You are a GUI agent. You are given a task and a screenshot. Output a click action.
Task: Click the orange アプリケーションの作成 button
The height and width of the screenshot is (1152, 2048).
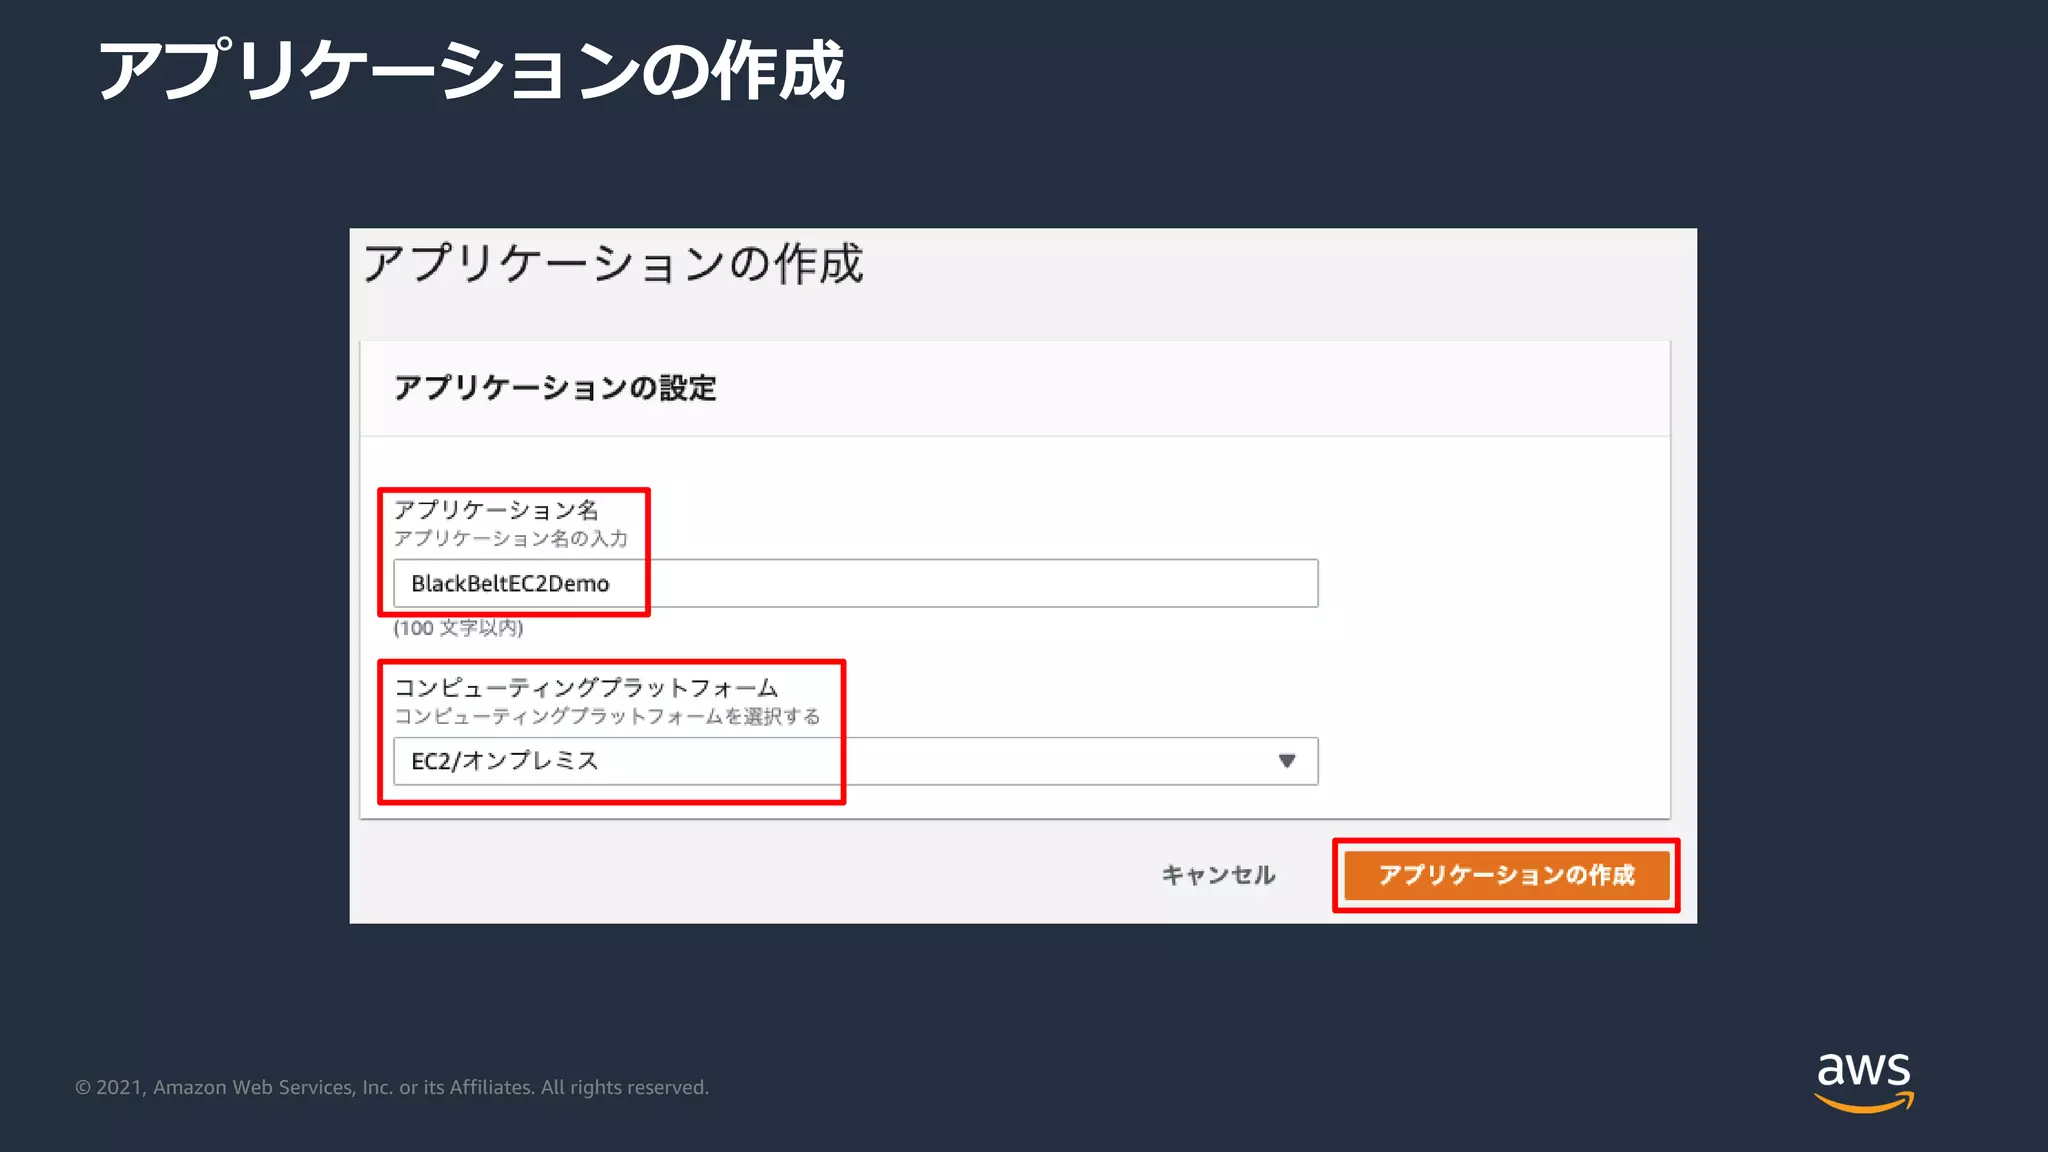pyautogui.click(x=1506, y=875)
